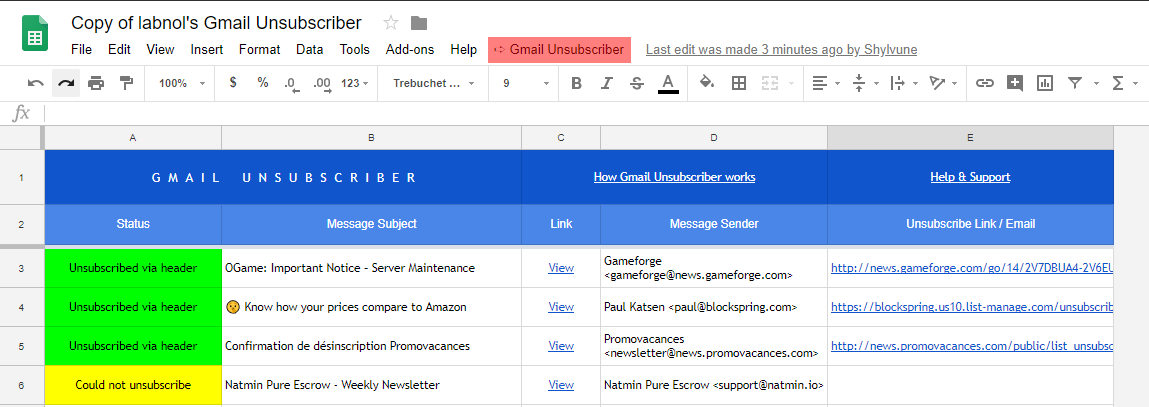The image size is (1149, 407).
Task: Open the fill color paint bucket
Action: (x=707, y=83)
